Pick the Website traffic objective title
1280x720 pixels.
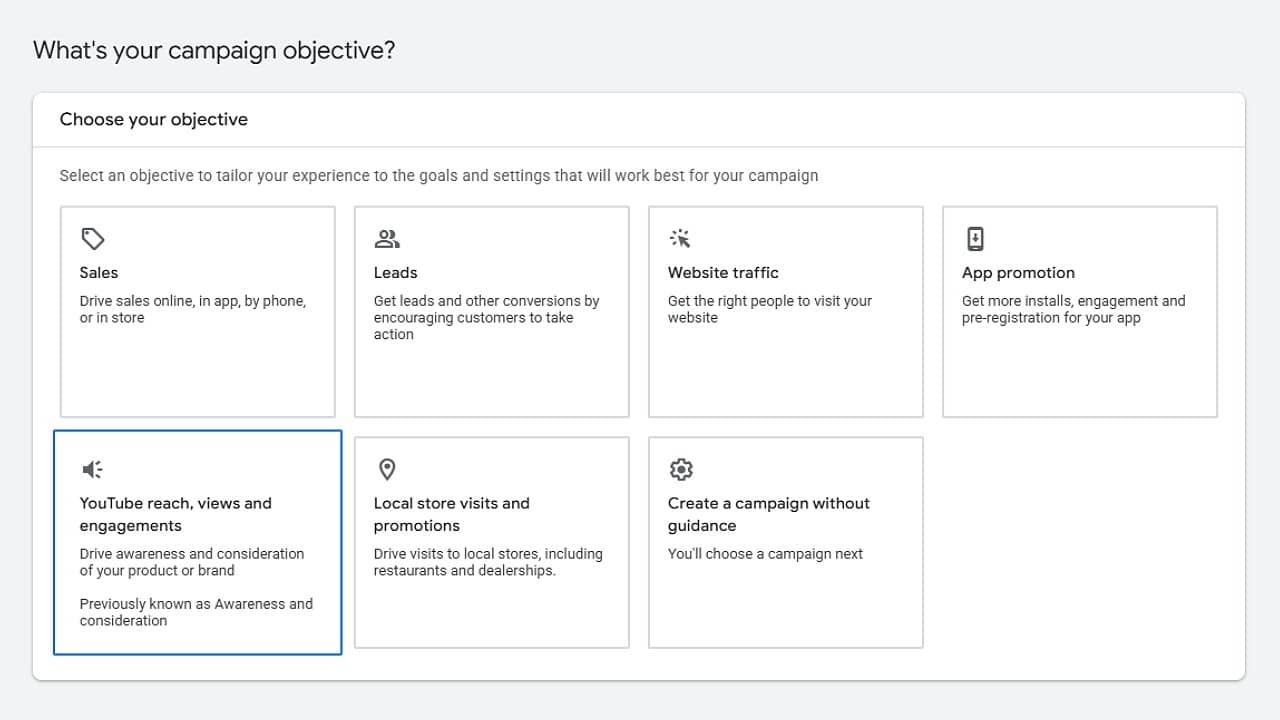pyautogui.click(x=723, y=273)
